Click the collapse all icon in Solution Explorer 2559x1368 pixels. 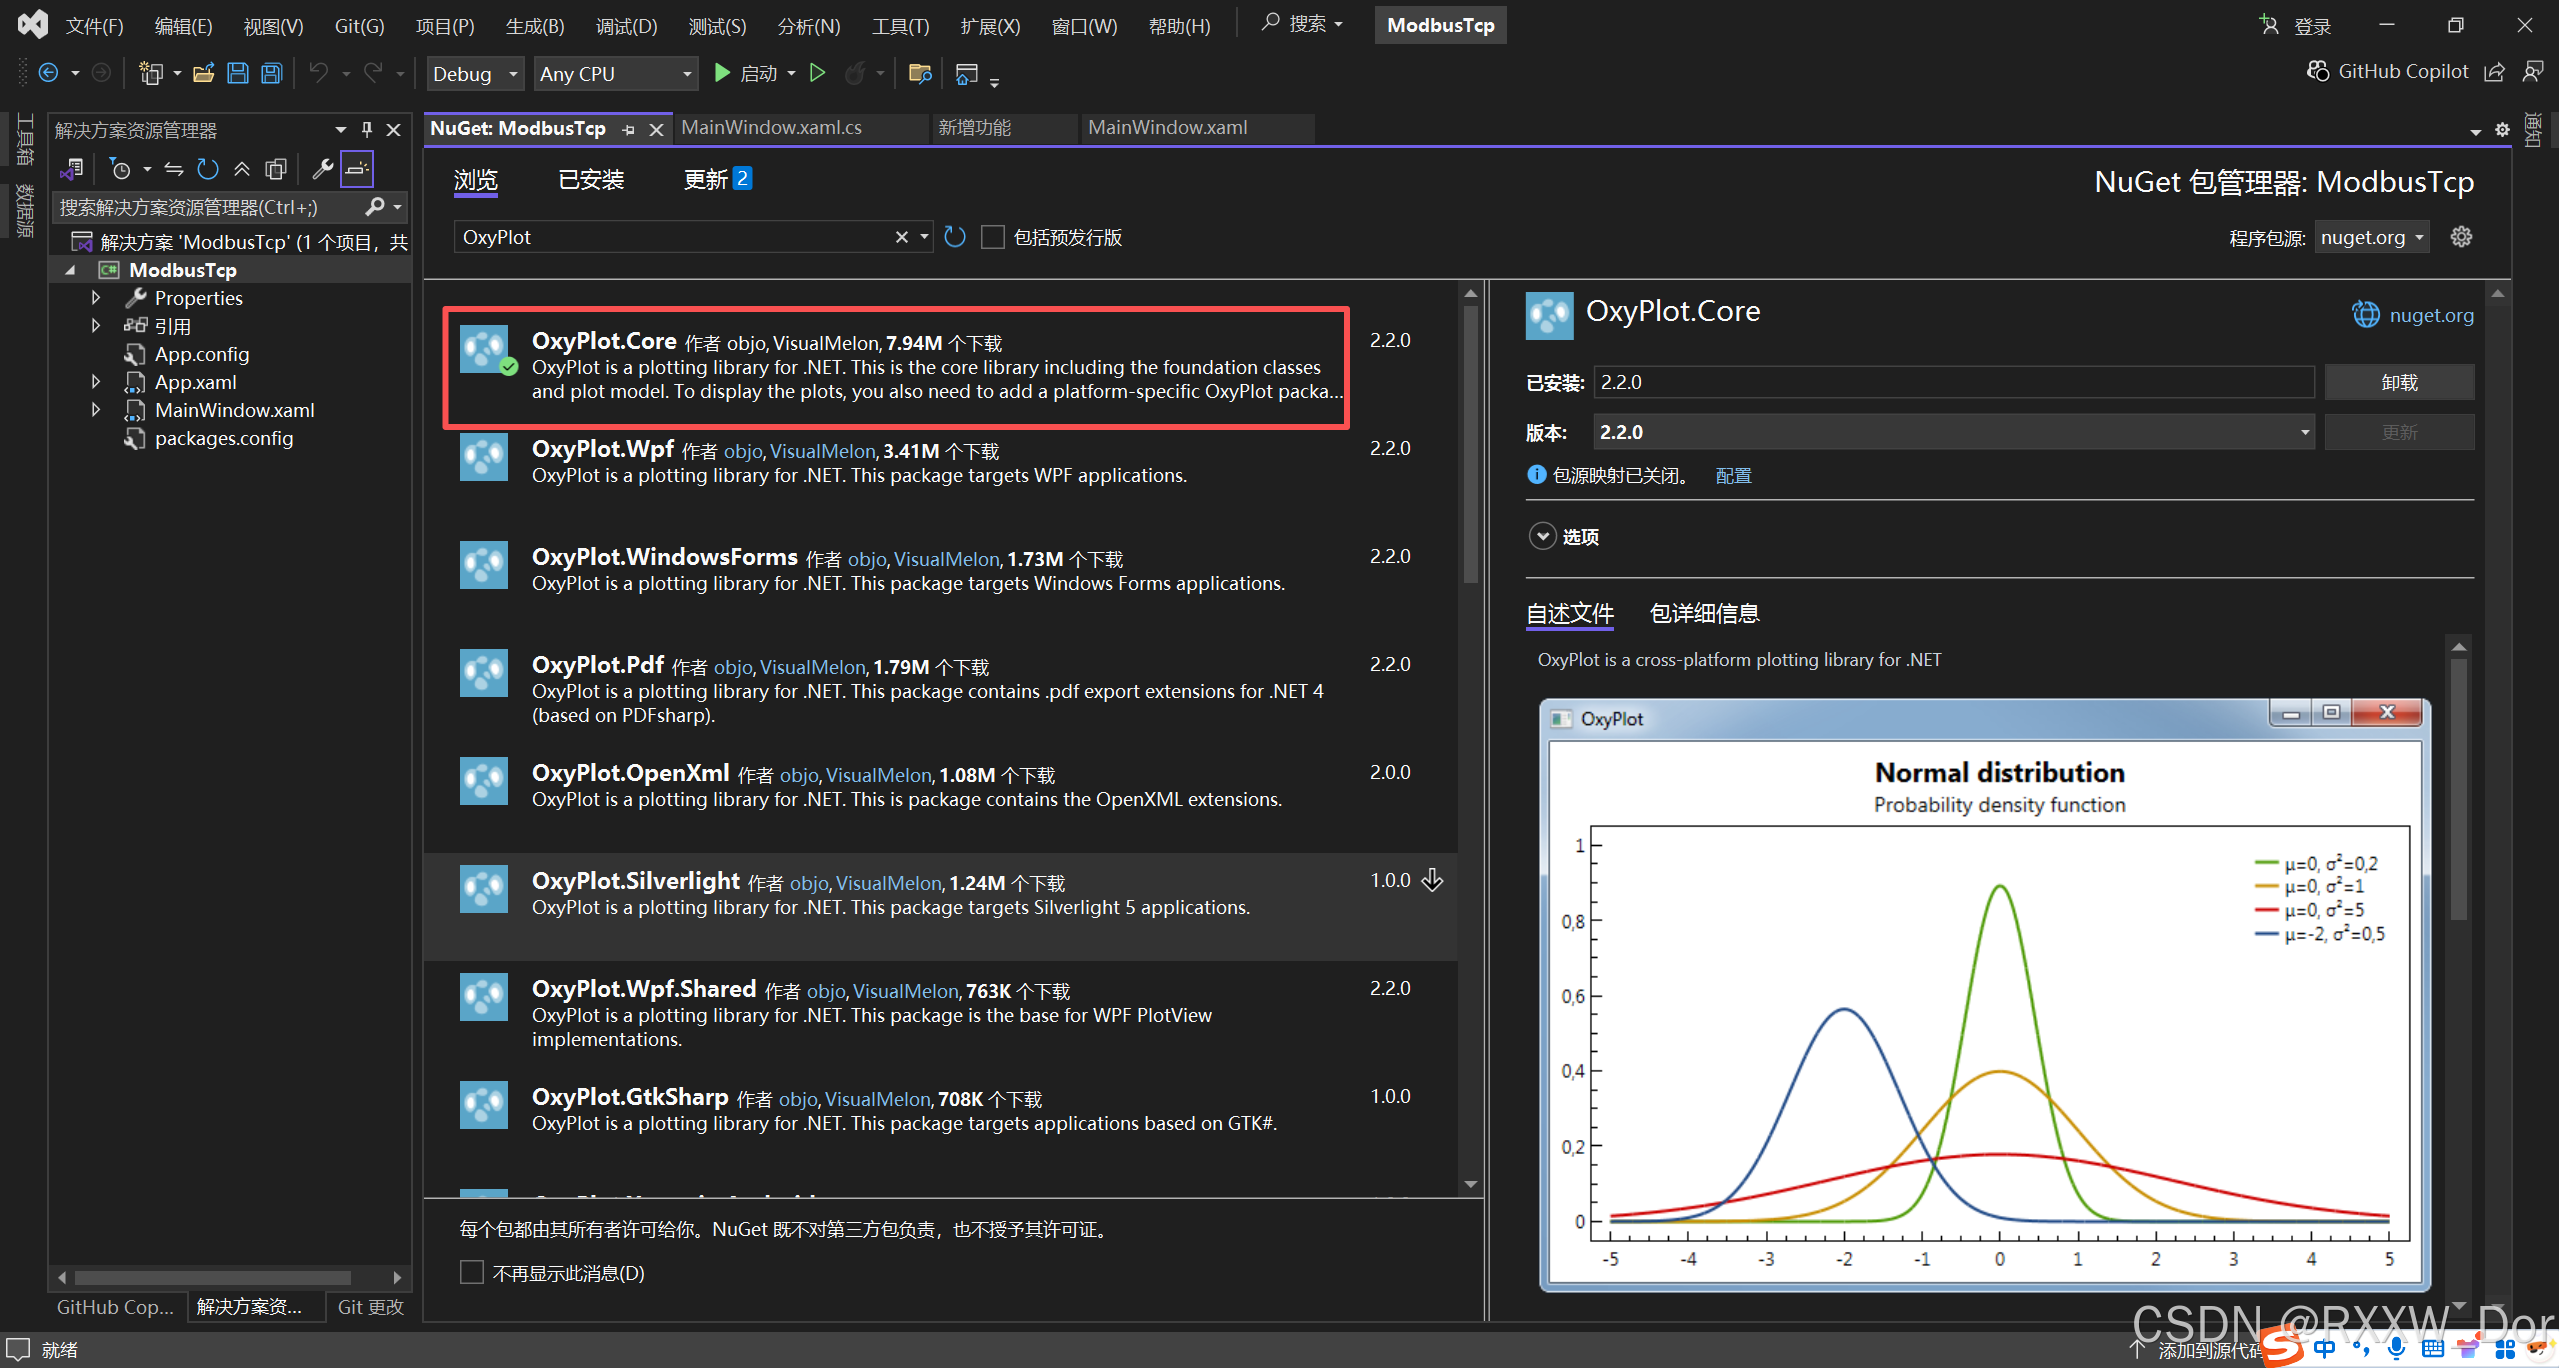coord(242,169)
